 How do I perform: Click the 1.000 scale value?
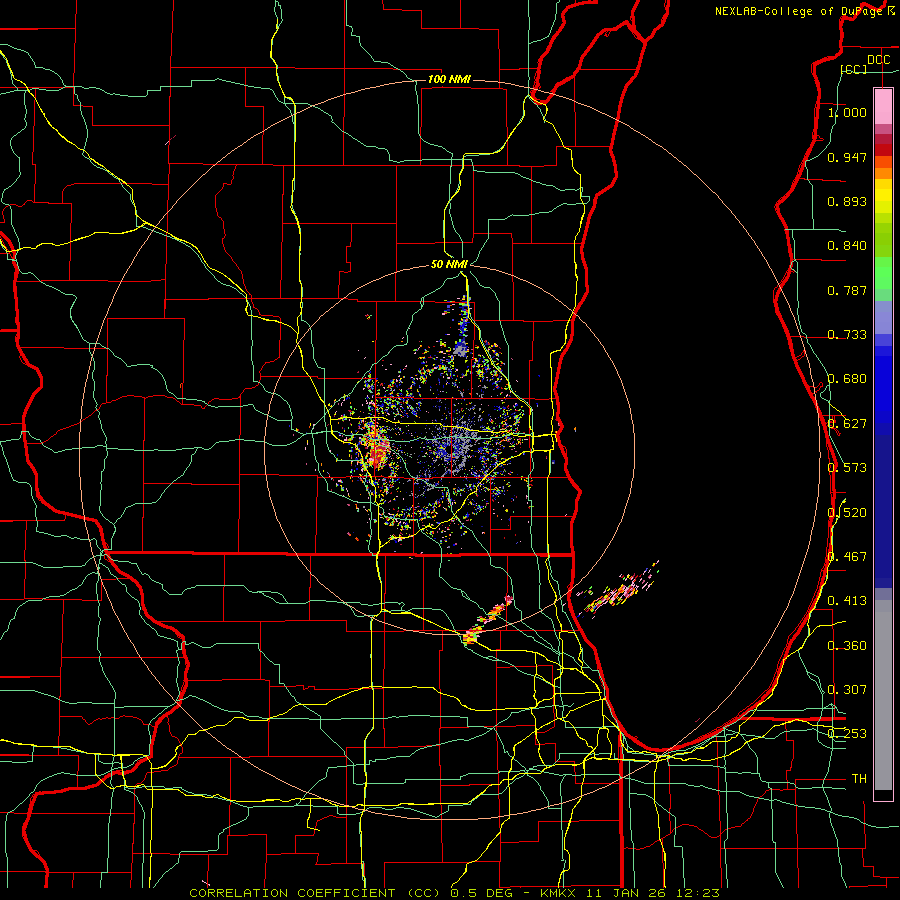847,112
